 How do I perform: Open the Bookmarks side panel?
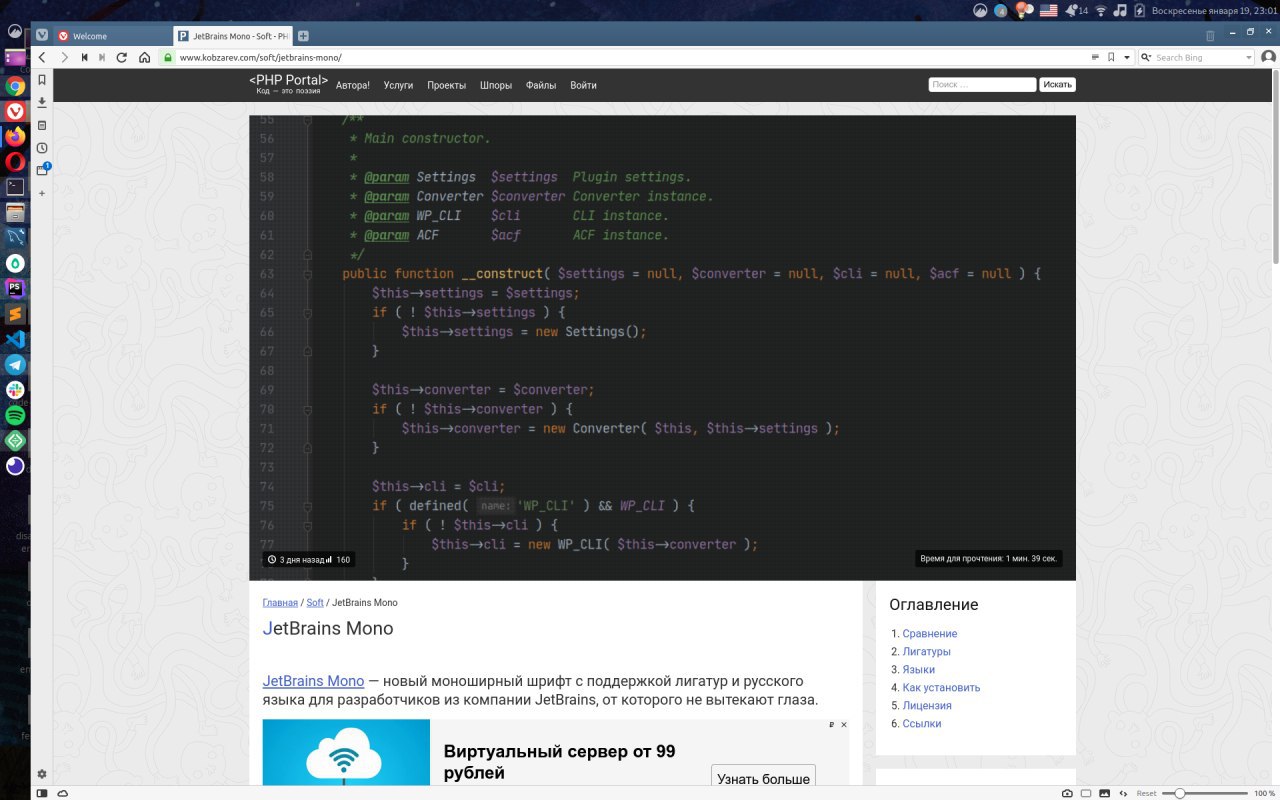[42, 80]
